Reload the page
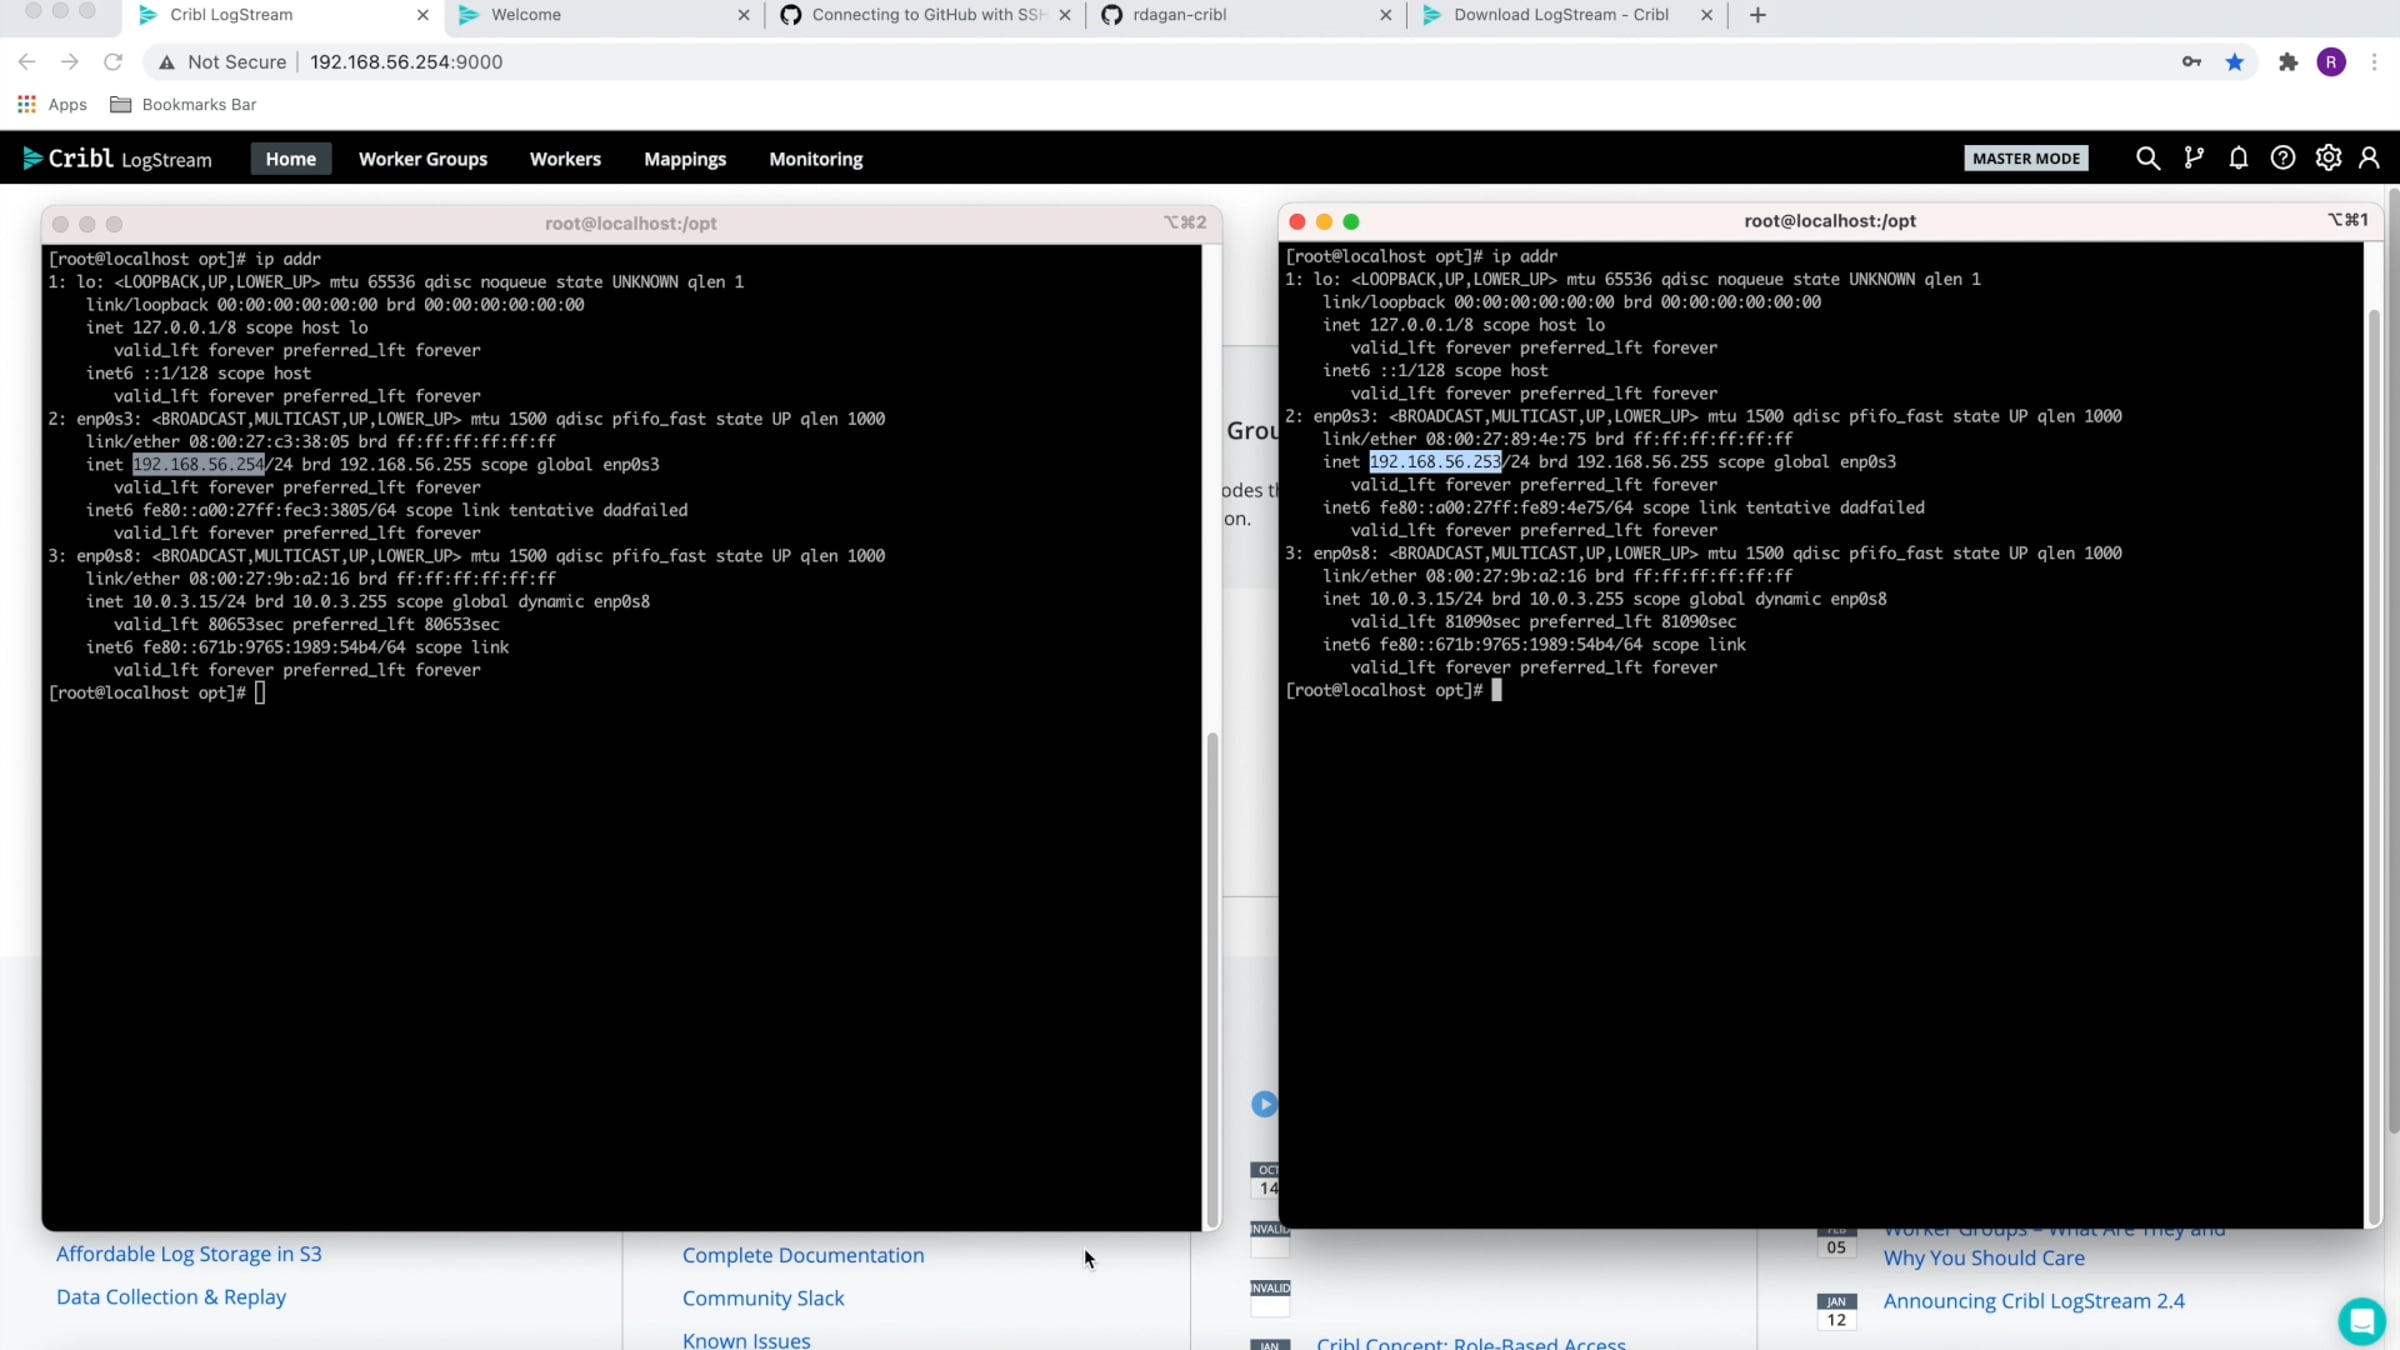This screenshot has width=2400, height=1350. click(113, 62)
